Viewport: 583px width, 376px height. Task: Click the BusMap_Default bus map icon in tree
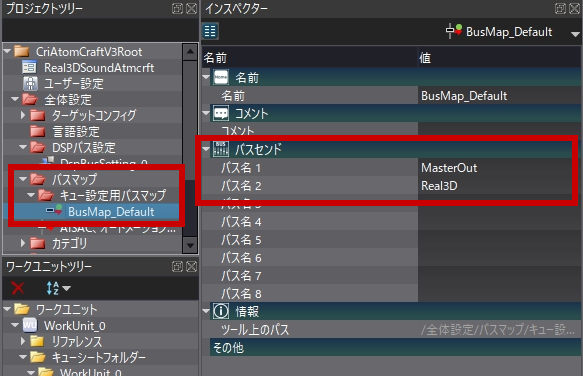[x=54, y=210]
